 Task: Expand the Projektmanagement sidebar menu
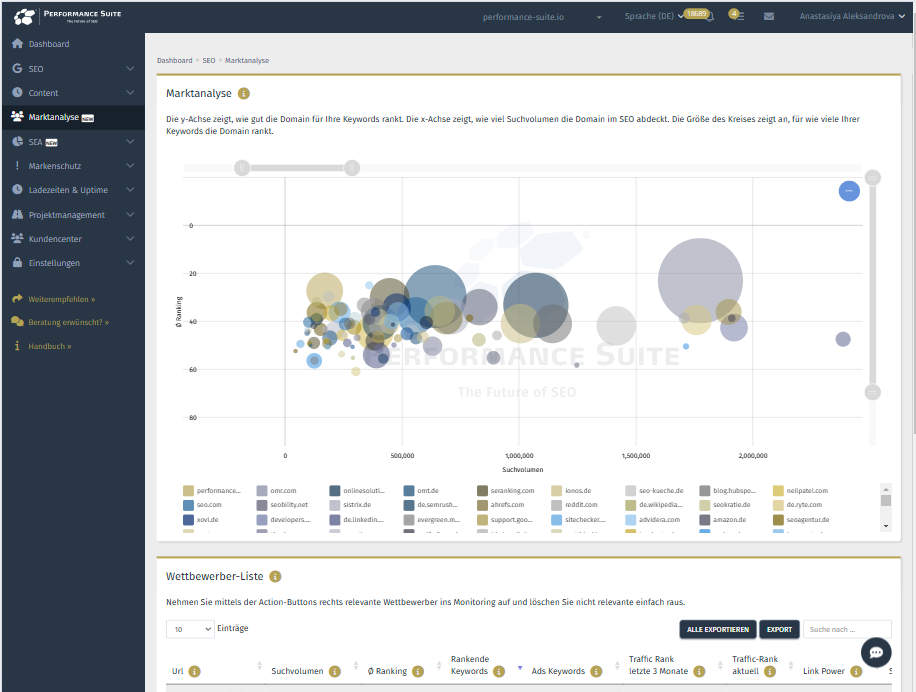(130, 214)
